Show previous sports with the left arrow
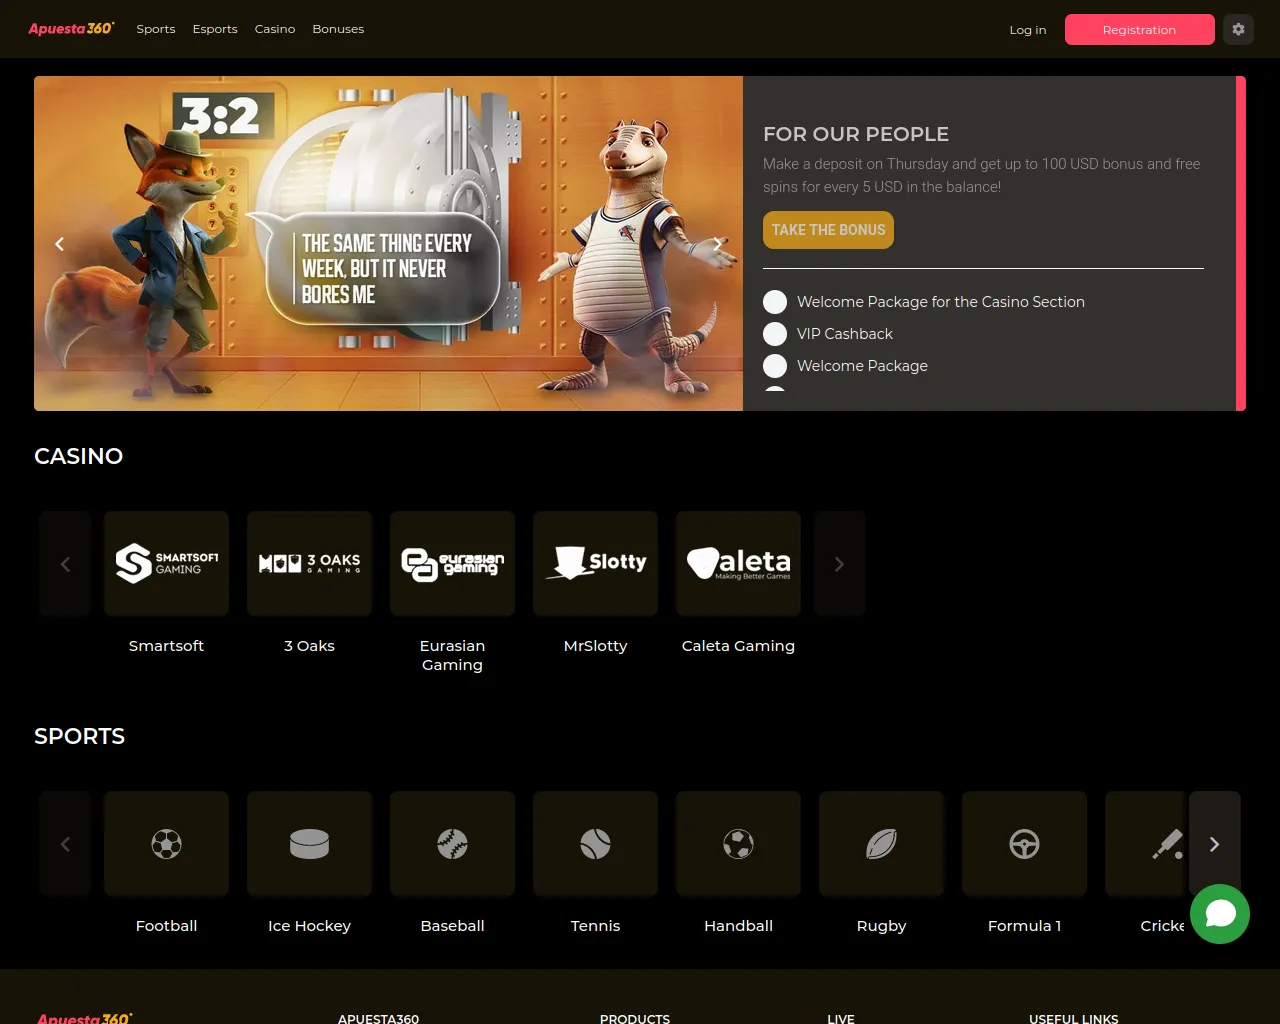The image size is (1280, 1024). point(64,843)
